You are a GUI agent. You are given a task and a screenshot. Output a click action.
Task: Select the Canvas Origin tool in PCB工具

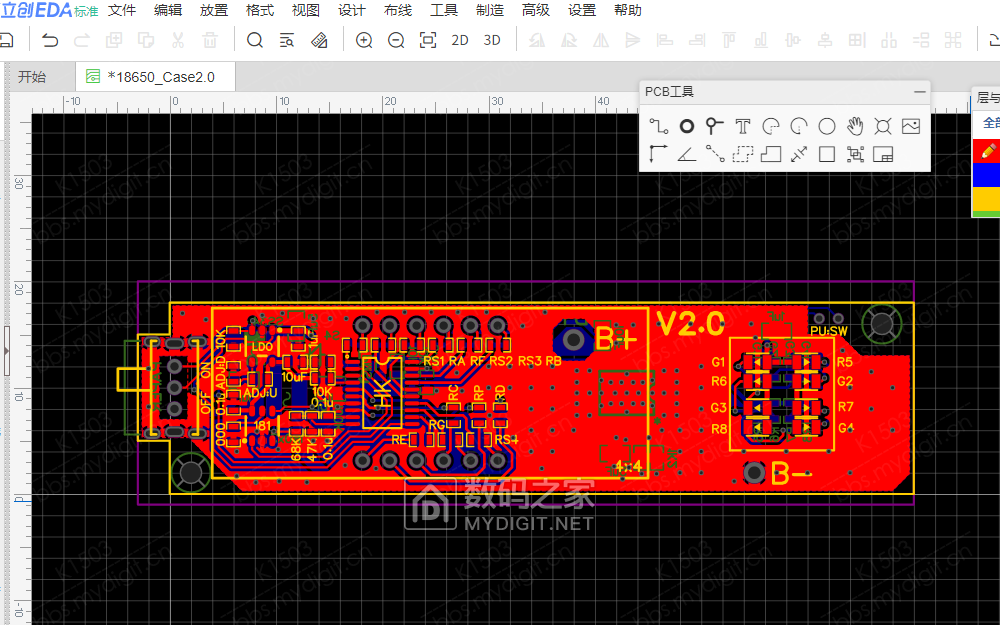point(659,154)
